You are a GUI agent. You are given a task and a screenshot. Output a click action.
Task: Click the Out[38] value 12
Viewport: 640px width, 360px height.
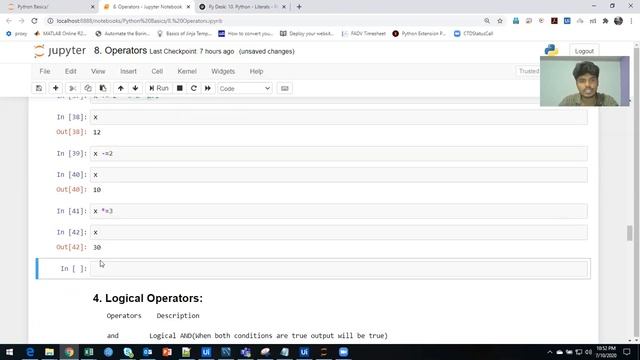(x=97, y=132)
